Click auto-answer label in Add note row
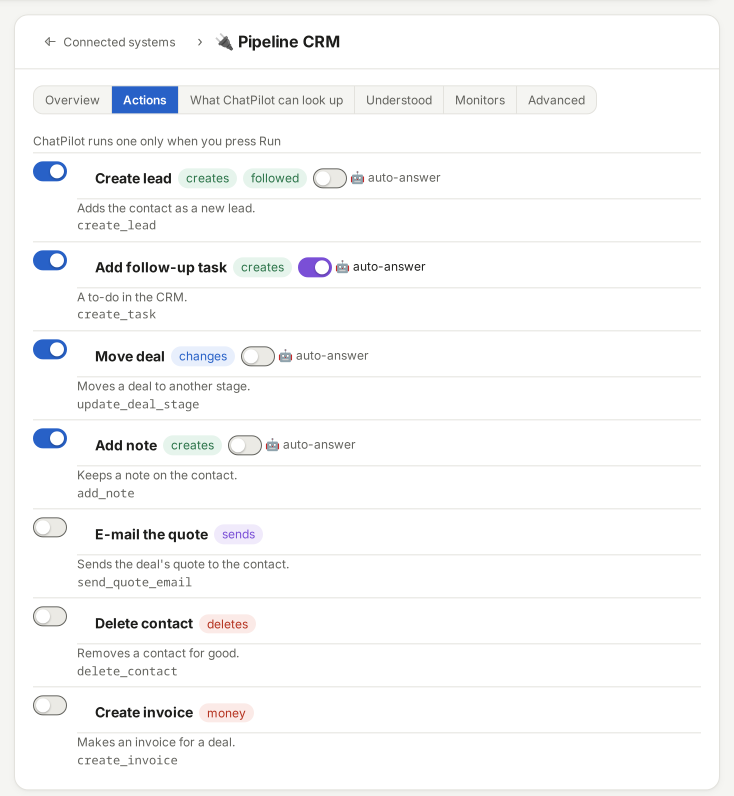 coord(319,445)
